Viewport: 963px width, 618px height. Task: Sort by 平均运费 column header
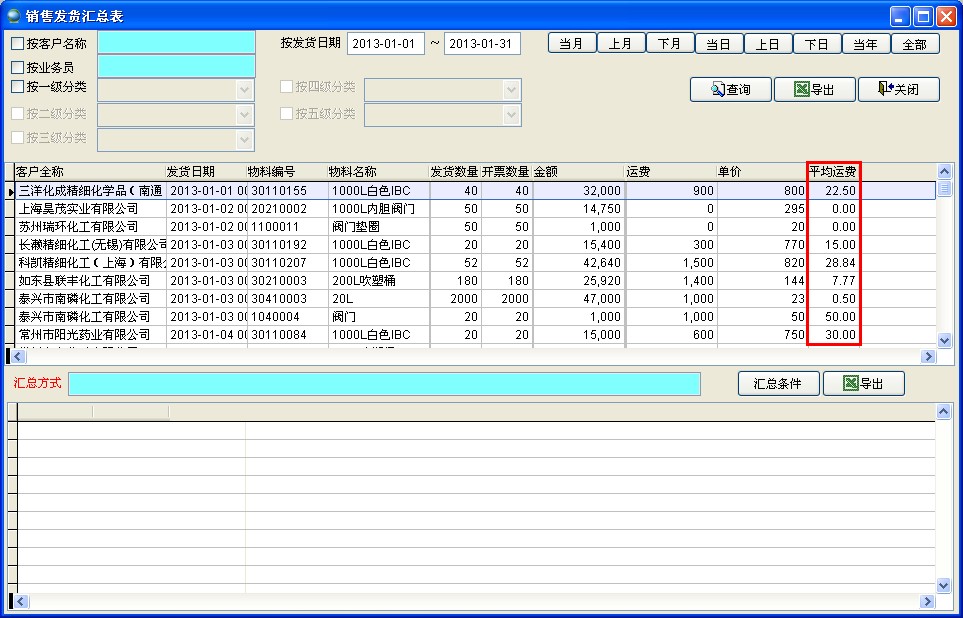833,171
